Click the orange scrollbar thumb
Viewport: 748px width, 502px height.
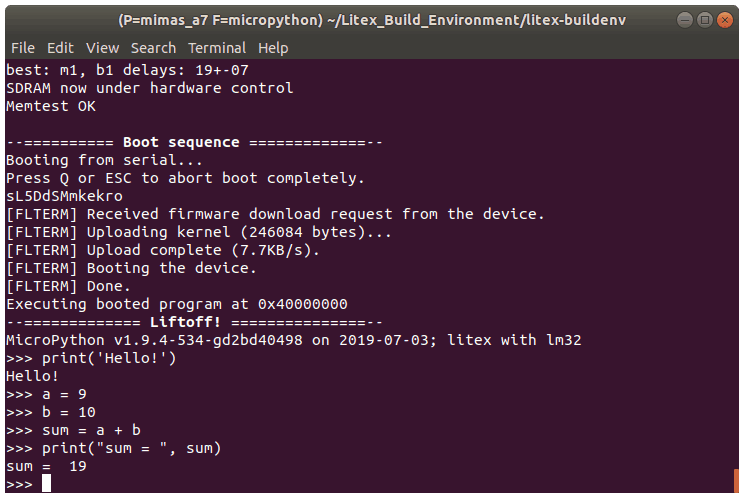(x=737, y=480)
